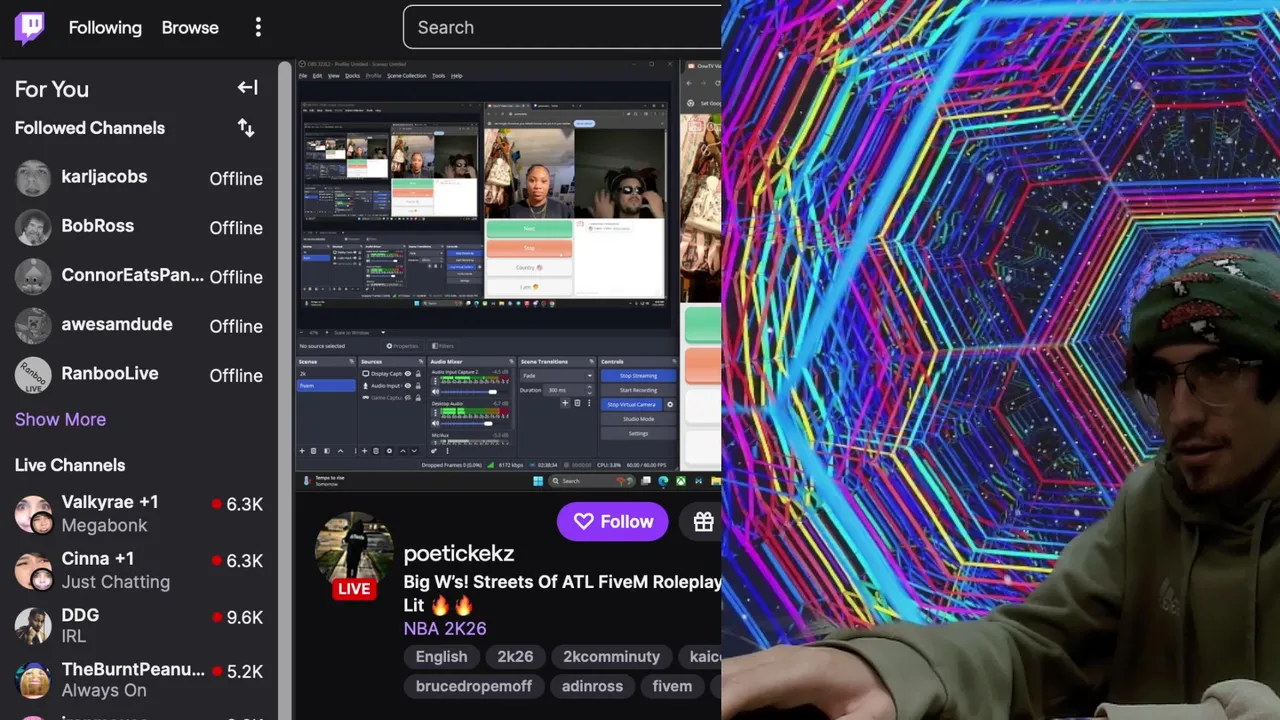The width and height of the screenshot is (1280, 720).
Task: Click the sidebar vertical scrollbar
Action: click(x=284, y=390)
